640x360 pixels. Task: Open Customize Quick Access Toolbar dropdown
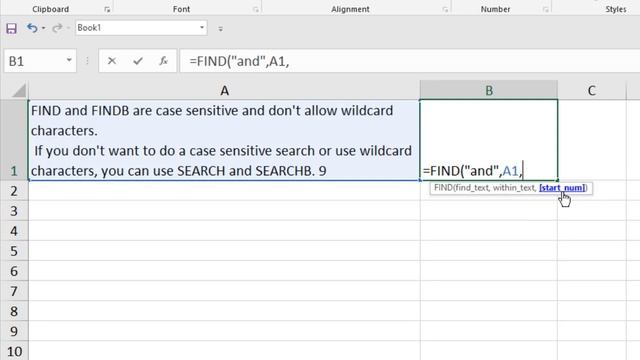coord(220,29)
